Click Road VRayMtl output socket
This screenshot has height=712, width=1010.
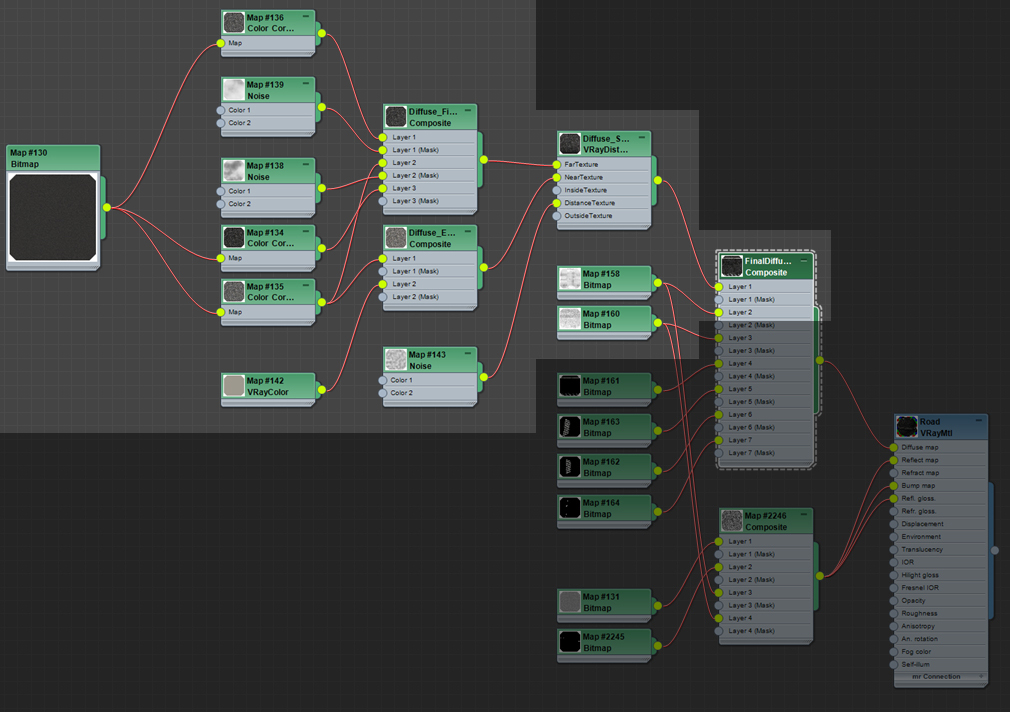[x=995, y=550]
